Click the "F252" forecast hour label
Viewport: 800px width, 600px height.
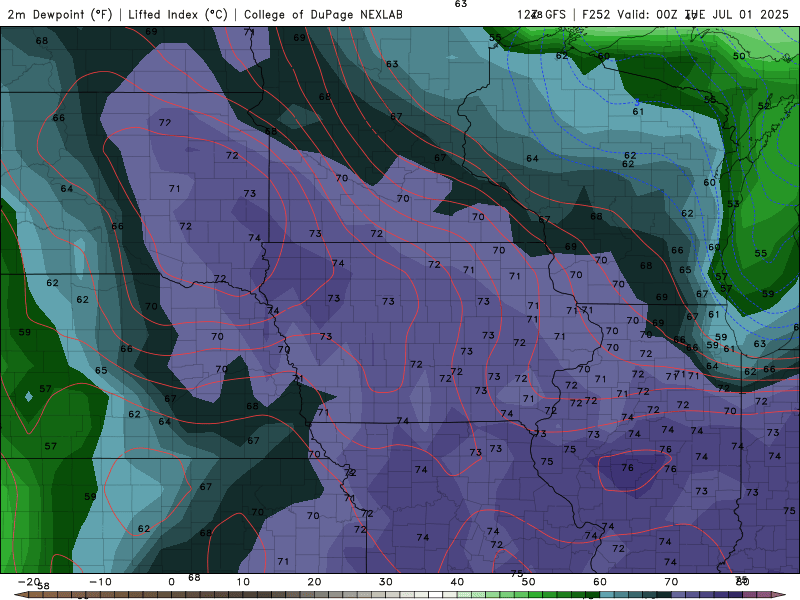tap(596, 14)
